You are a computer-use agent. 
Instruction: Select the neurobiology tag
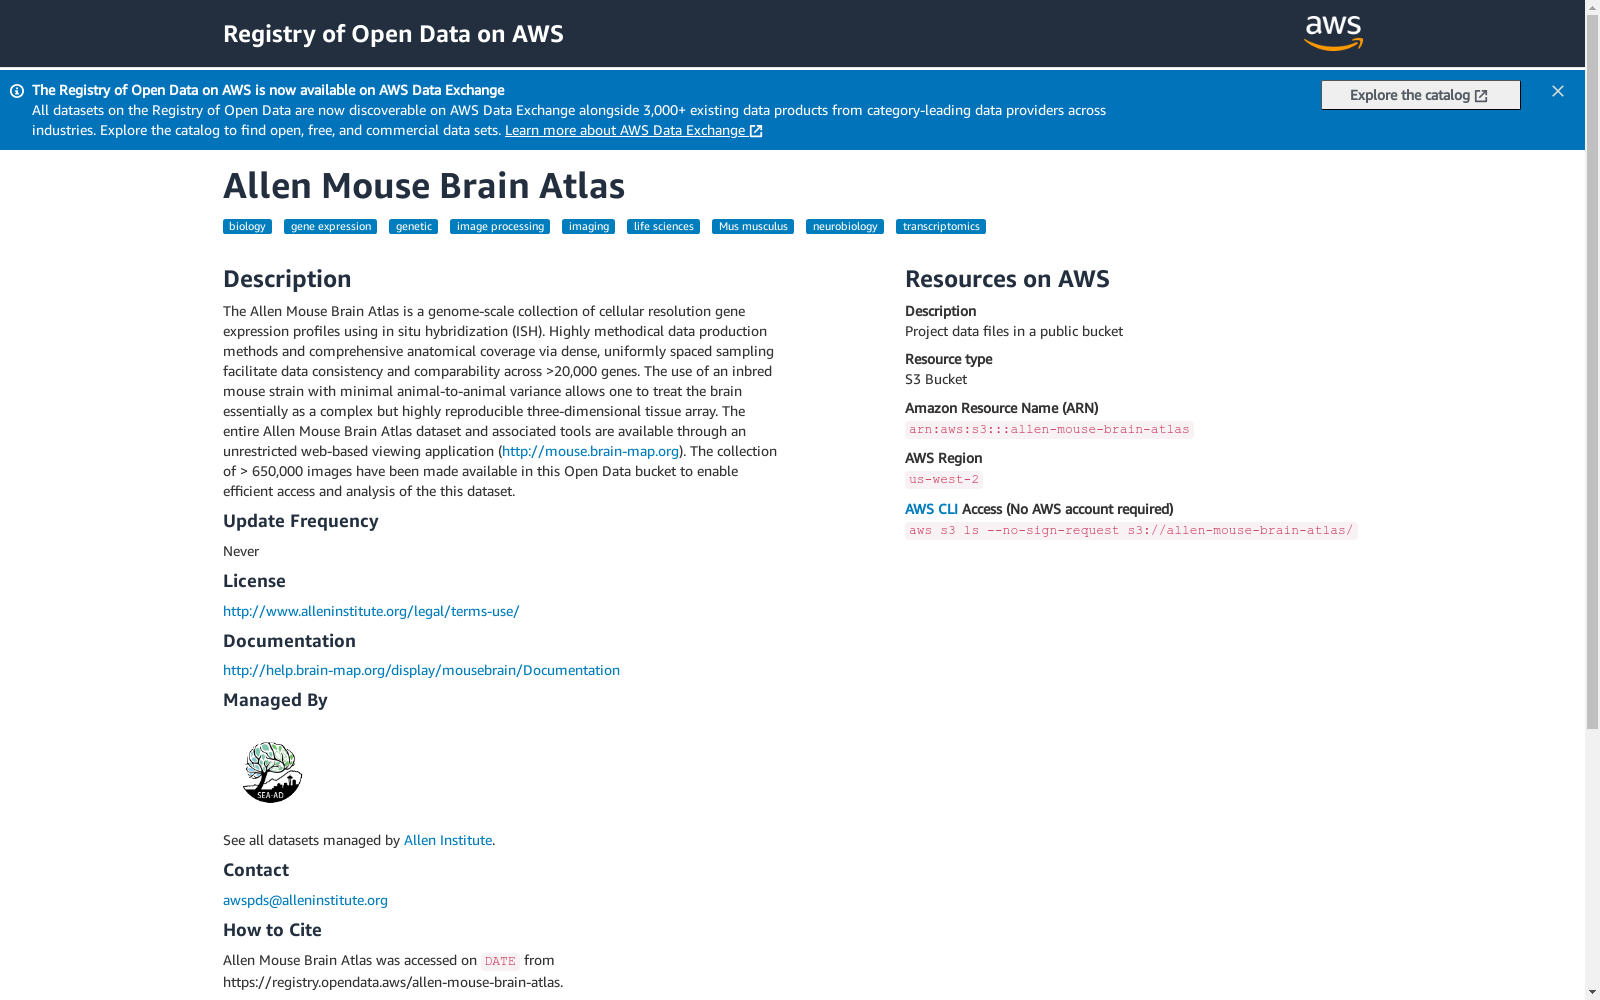pyautogui.click(x=845, y=227)
